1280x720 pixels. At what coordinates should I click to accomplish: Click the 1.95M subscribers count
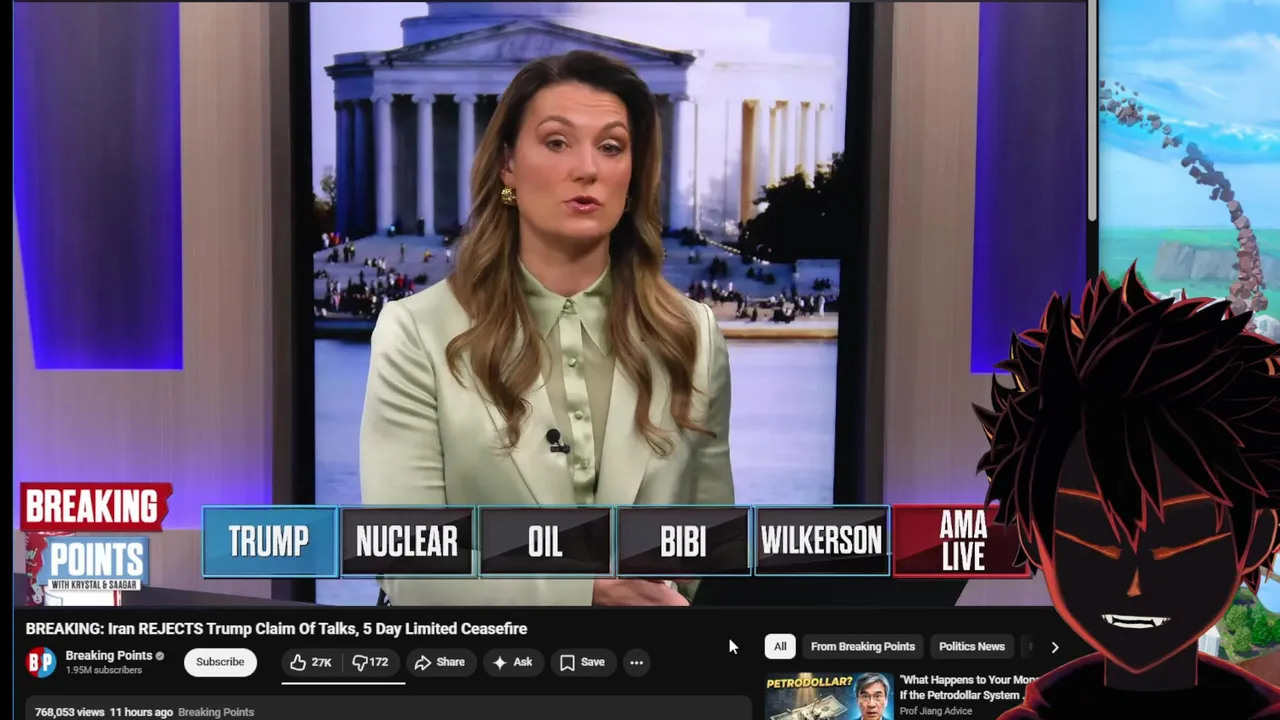pos(104,670)
